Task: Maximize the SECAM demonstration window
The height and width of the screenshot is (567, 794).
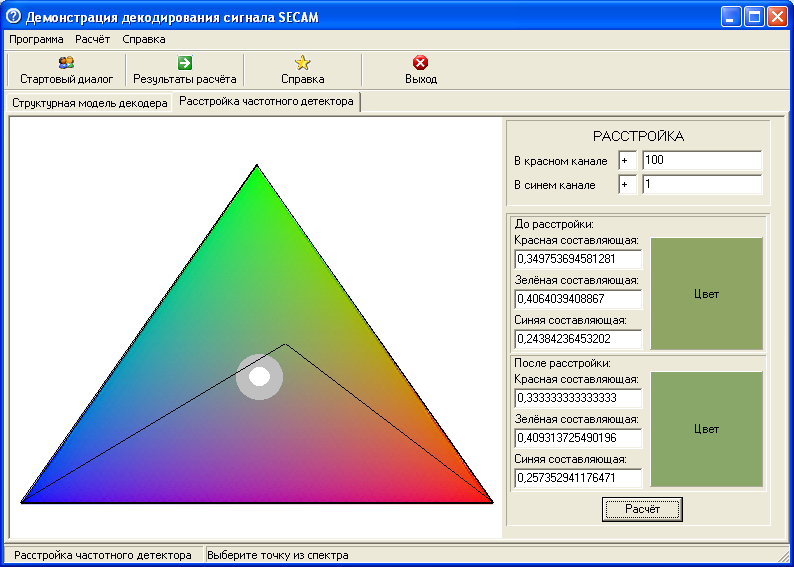Action: coord(754,18)
